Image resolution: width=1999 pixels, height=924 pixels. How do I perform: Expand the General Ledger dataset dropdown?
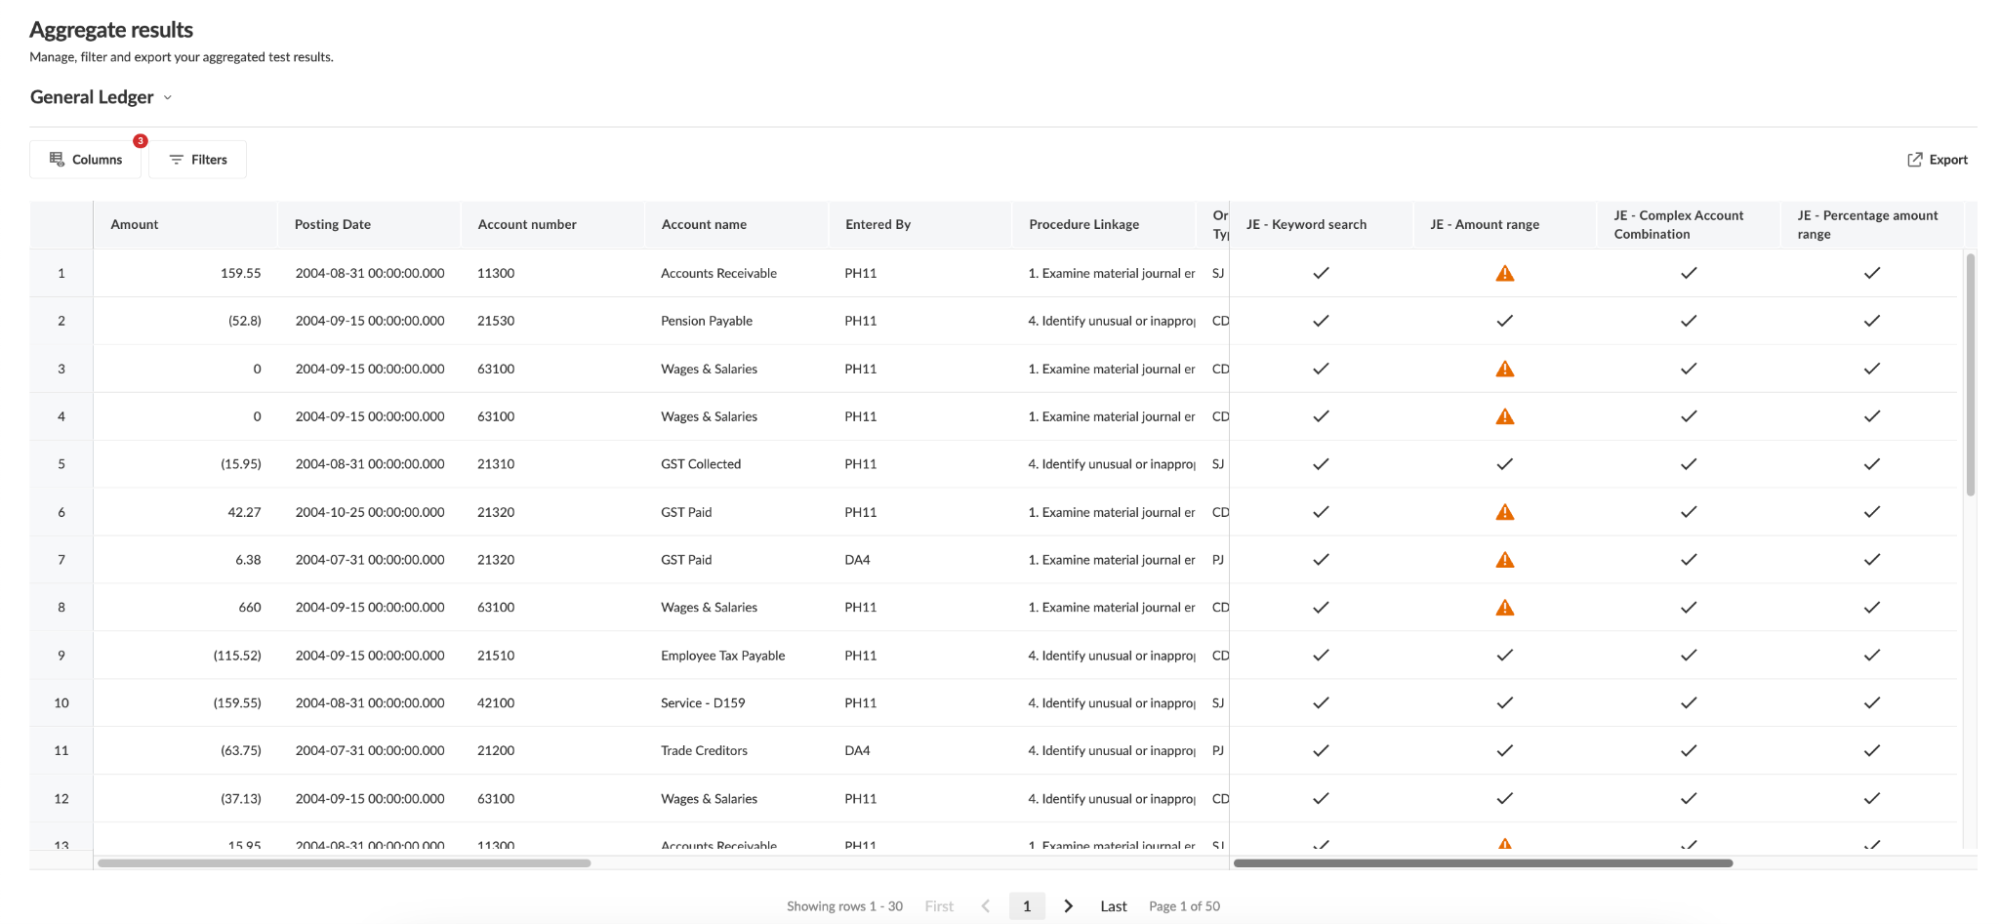click(168, 97)
